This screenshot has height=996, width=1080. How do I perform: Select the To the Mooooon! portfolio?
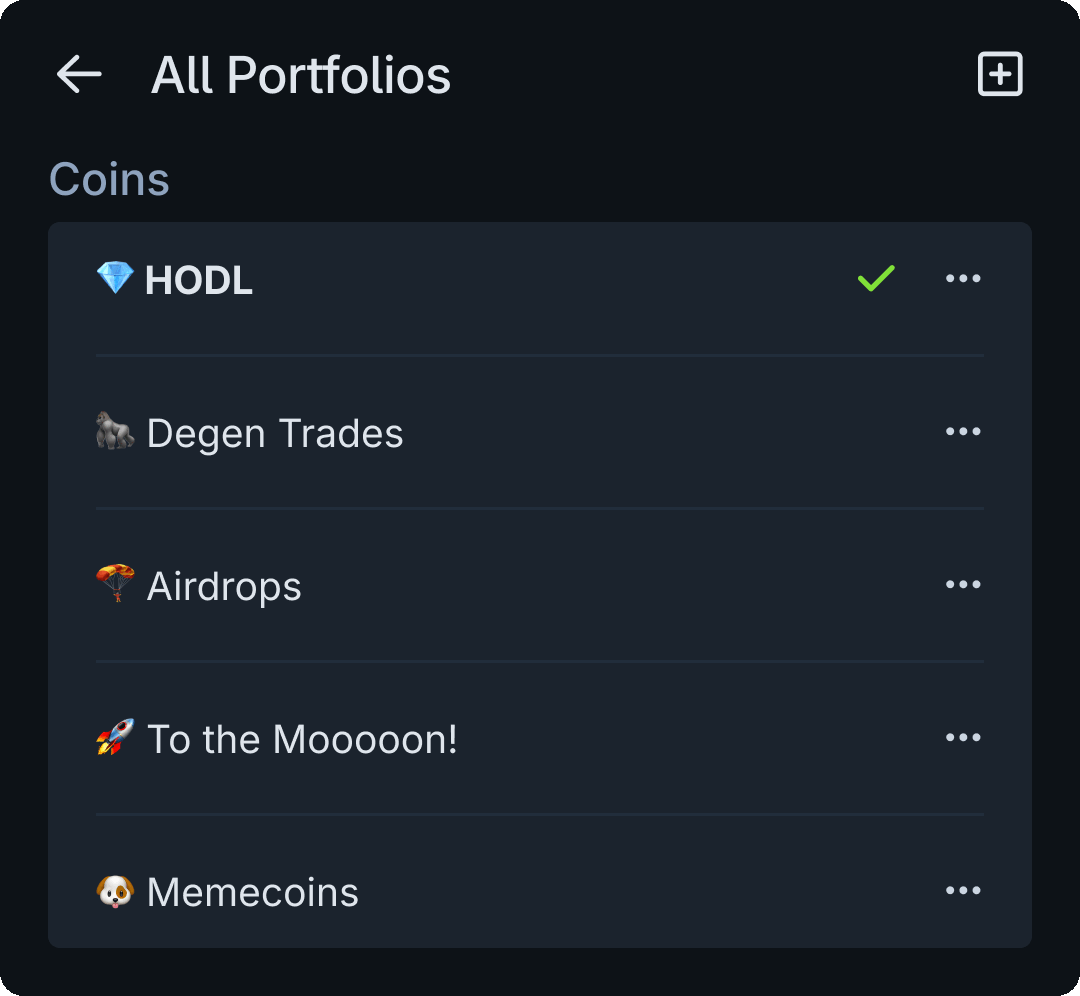[301, 739]
